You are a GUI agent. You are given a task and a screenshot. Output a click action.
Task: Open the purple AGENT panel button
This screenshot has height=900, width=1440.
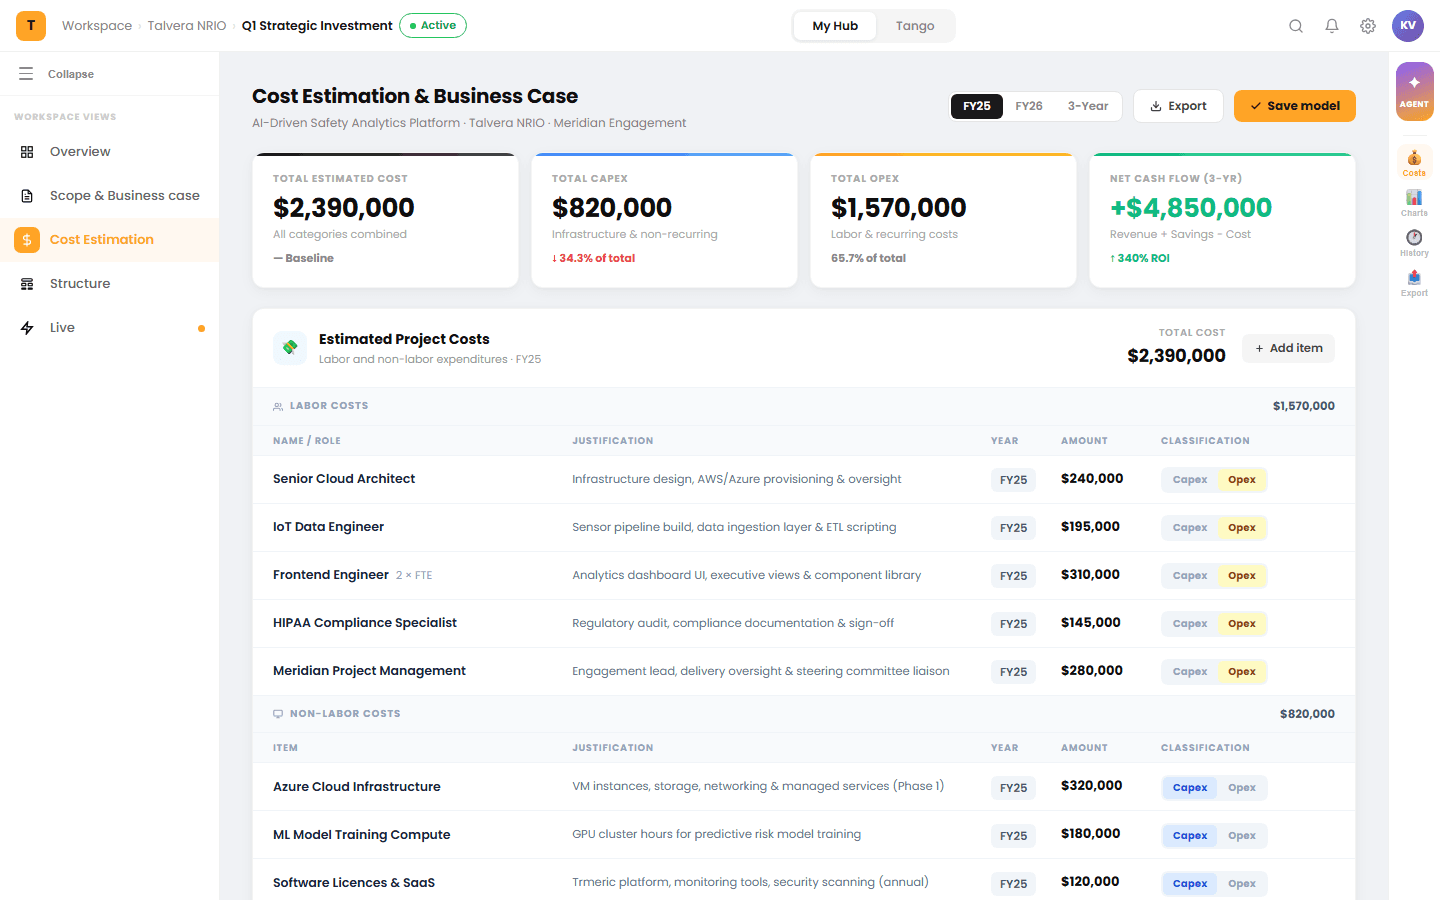(x=1414, y=91)
